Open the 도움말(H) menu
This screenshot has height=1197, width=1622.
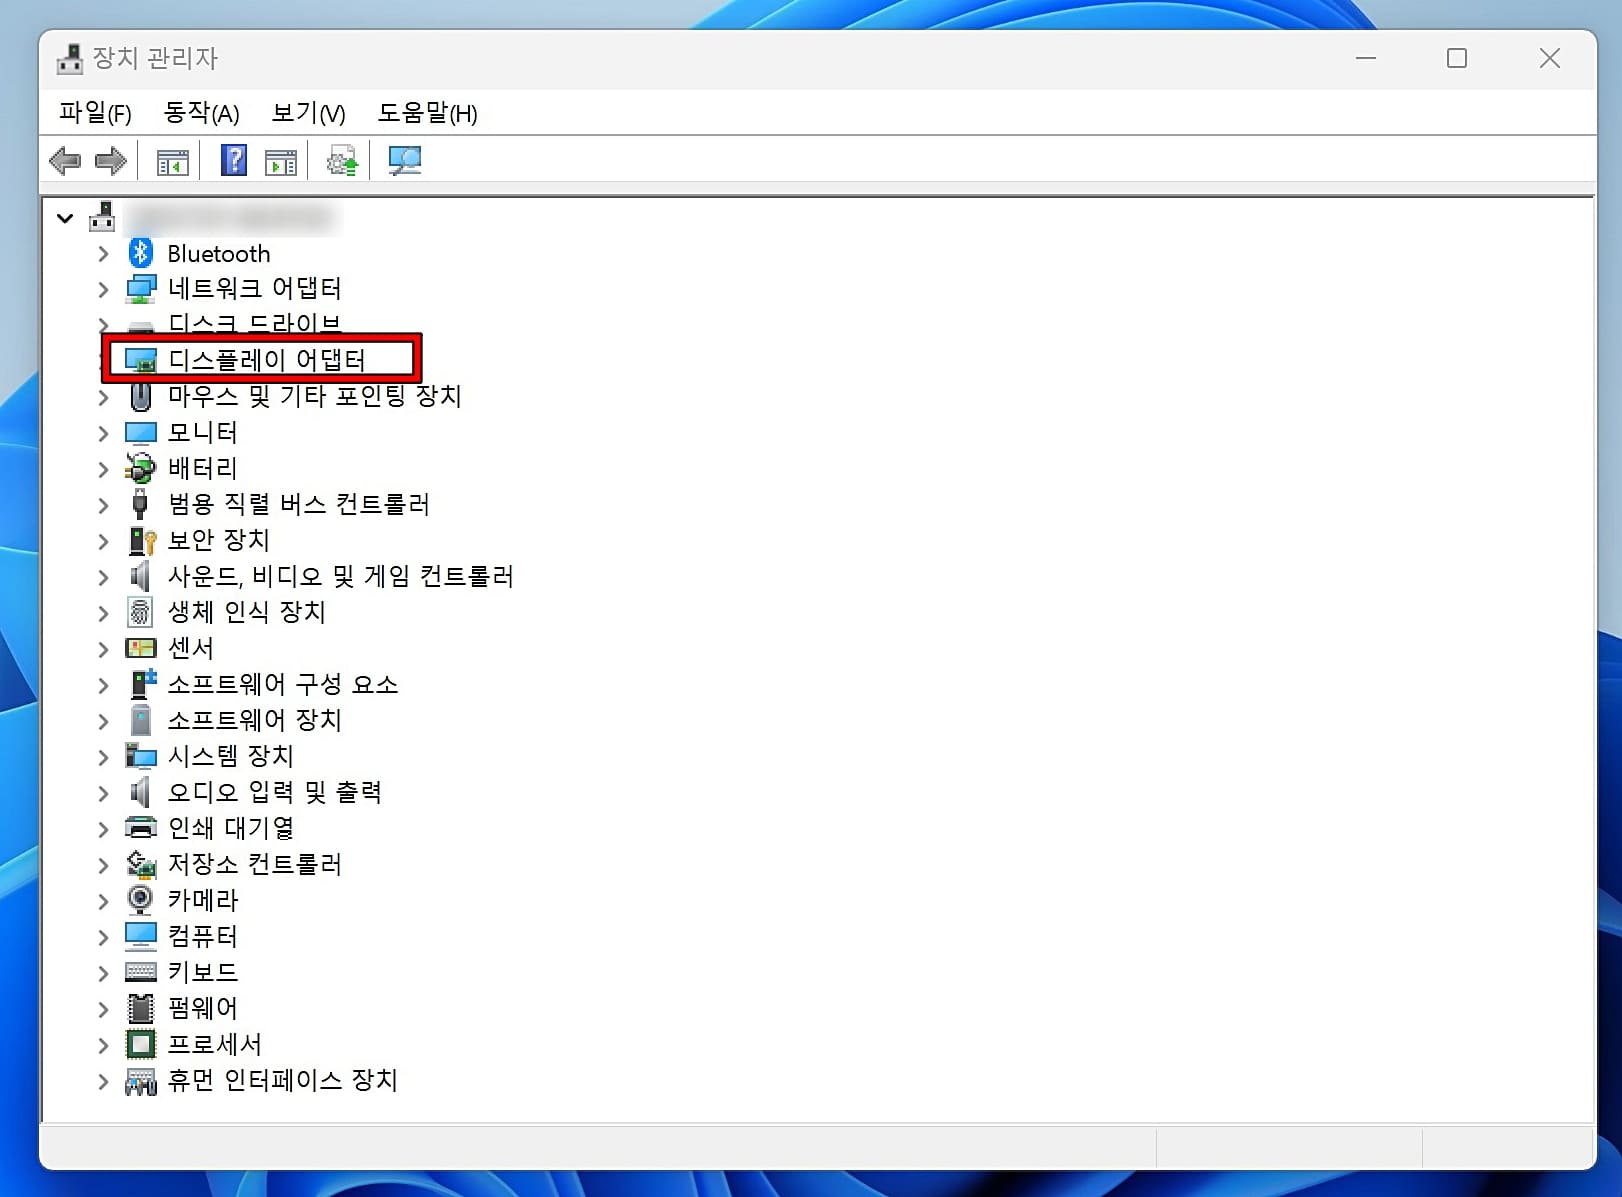(x=428, y=113)
